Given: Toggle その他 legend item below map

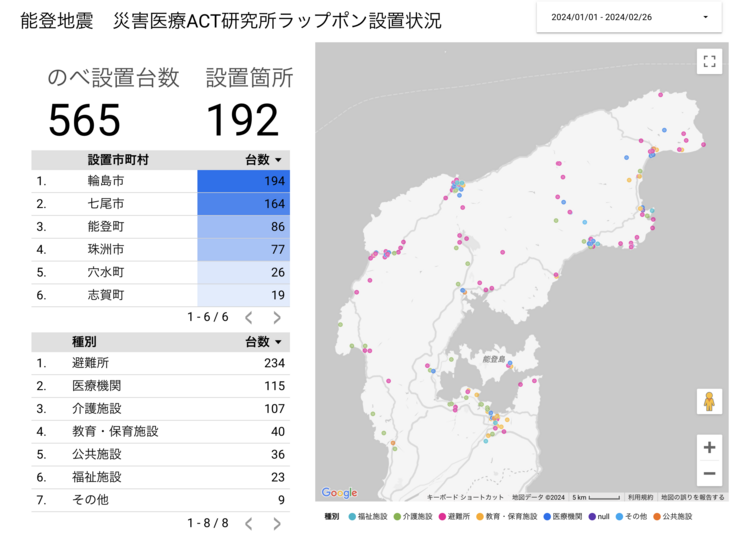Looking at the screenshot, I should (x=631, y=517).
